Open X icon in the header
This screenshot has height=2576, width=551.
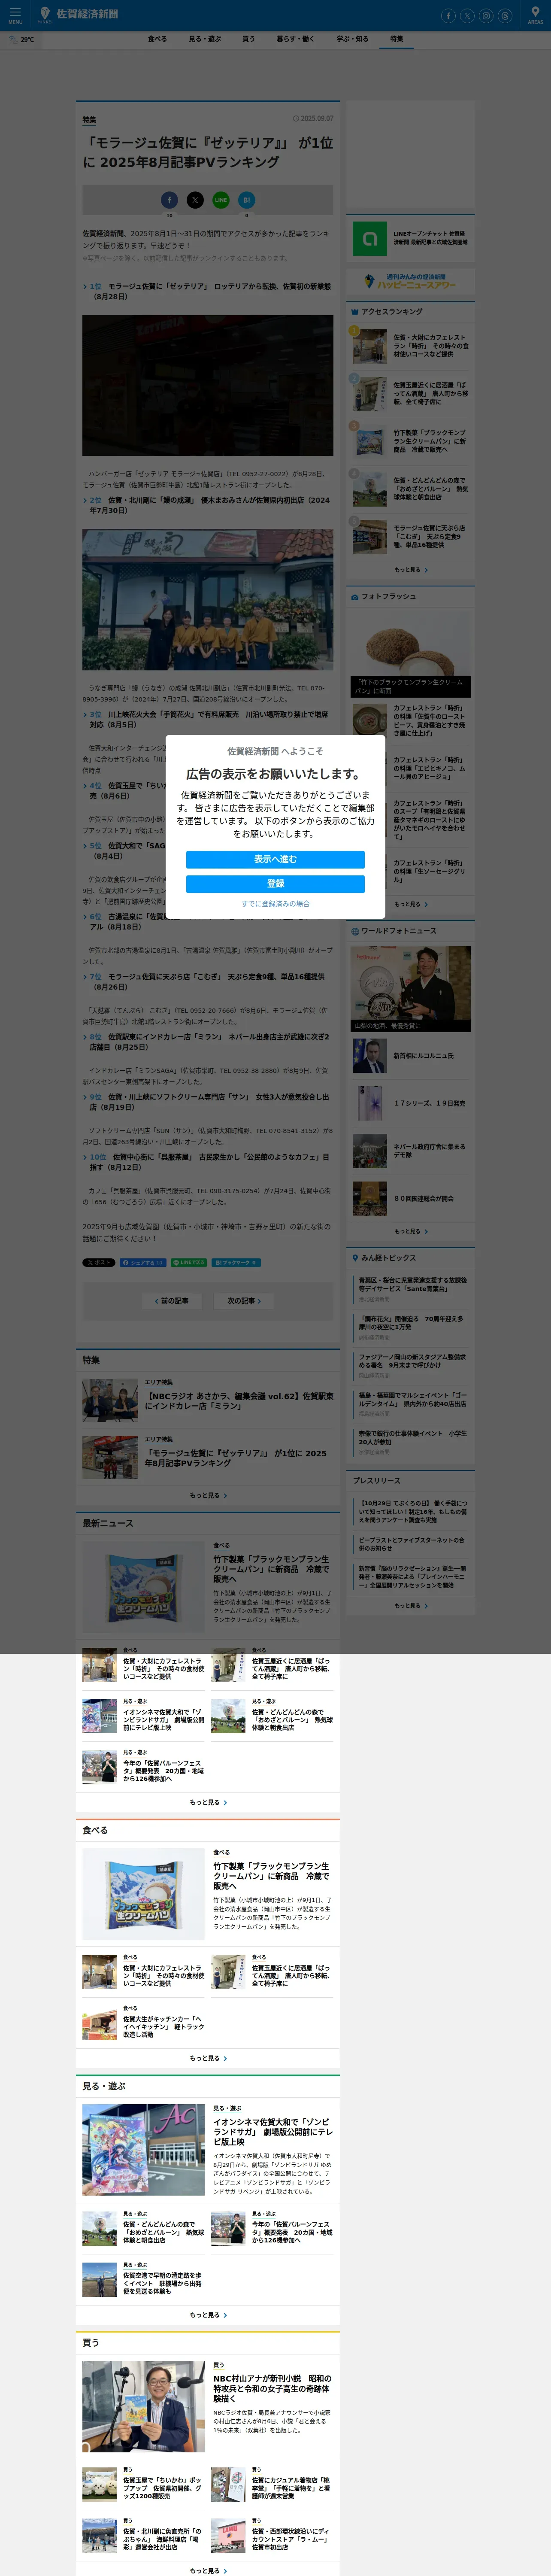click(x=467, y=16)
